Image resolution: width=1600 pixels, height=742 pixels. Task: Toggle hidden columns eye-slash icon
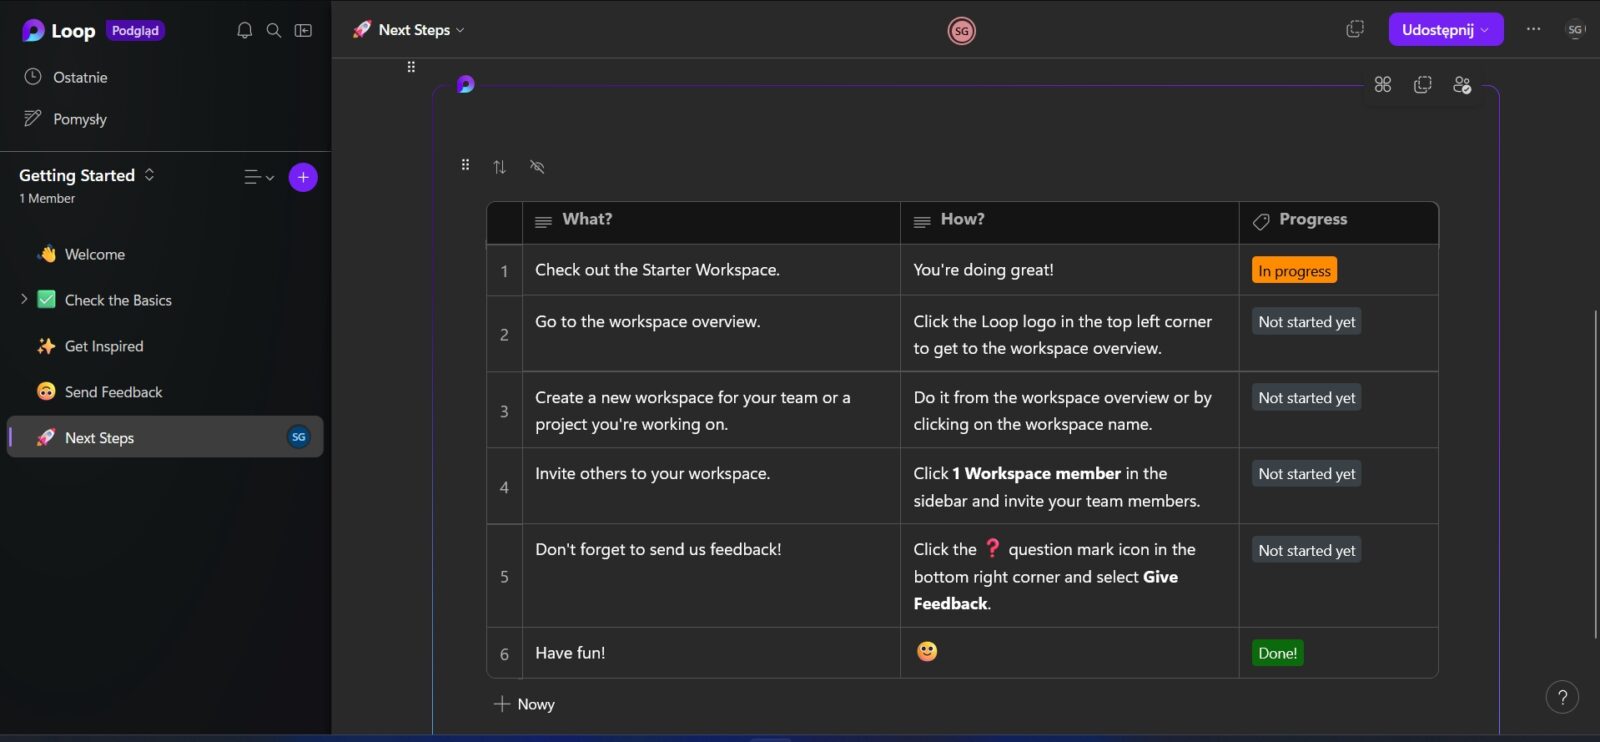click(x=537, y=167)
